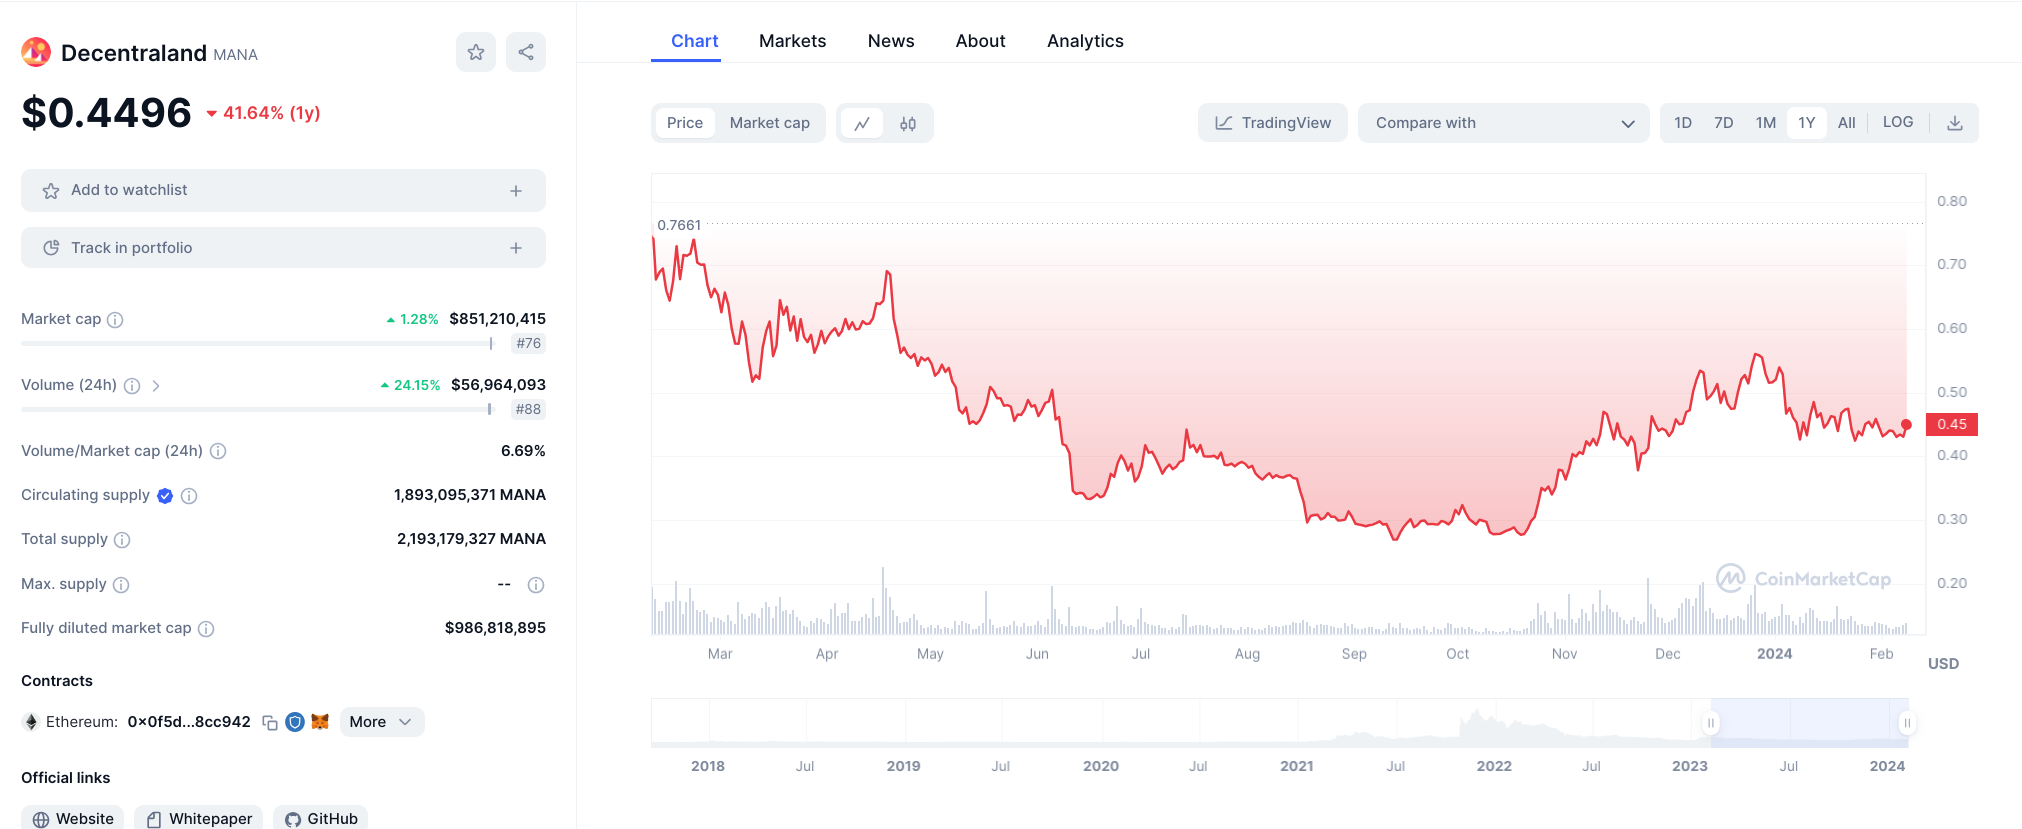Open Market cap info tooltip icon
Image resolution: width=2022 pixels, height=829 pixels.
point(115,320)
